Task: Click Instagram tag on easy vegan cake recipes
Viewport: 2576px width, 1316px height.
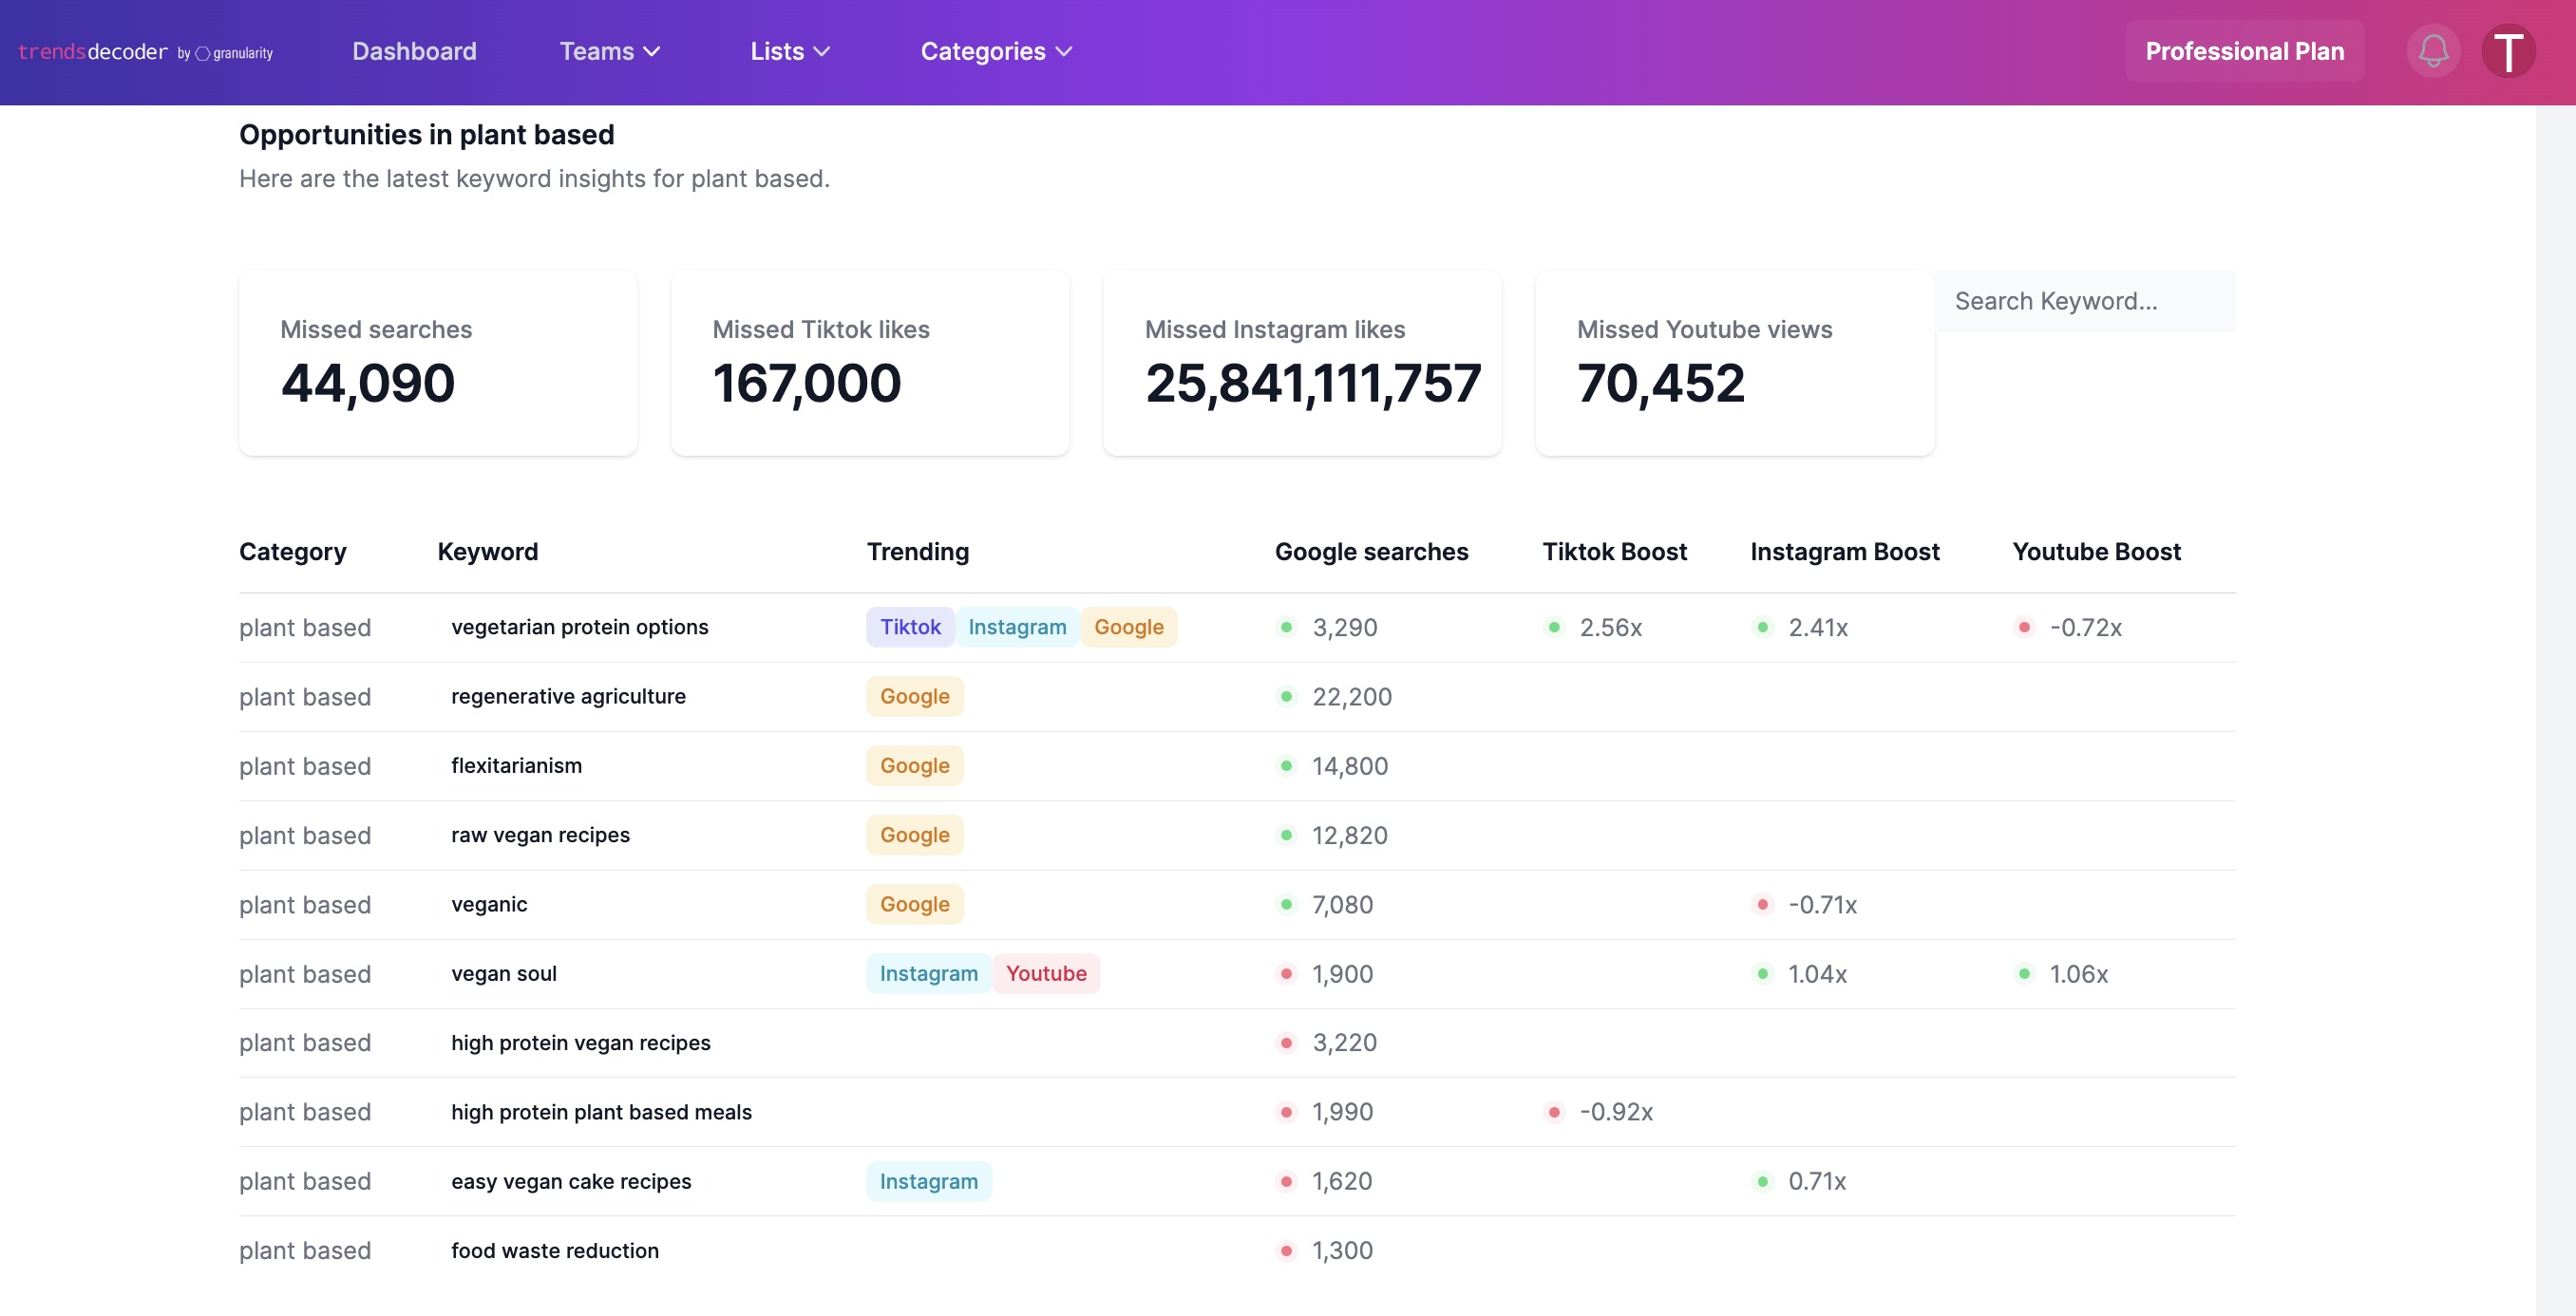Action: [x=928, y=1181]
